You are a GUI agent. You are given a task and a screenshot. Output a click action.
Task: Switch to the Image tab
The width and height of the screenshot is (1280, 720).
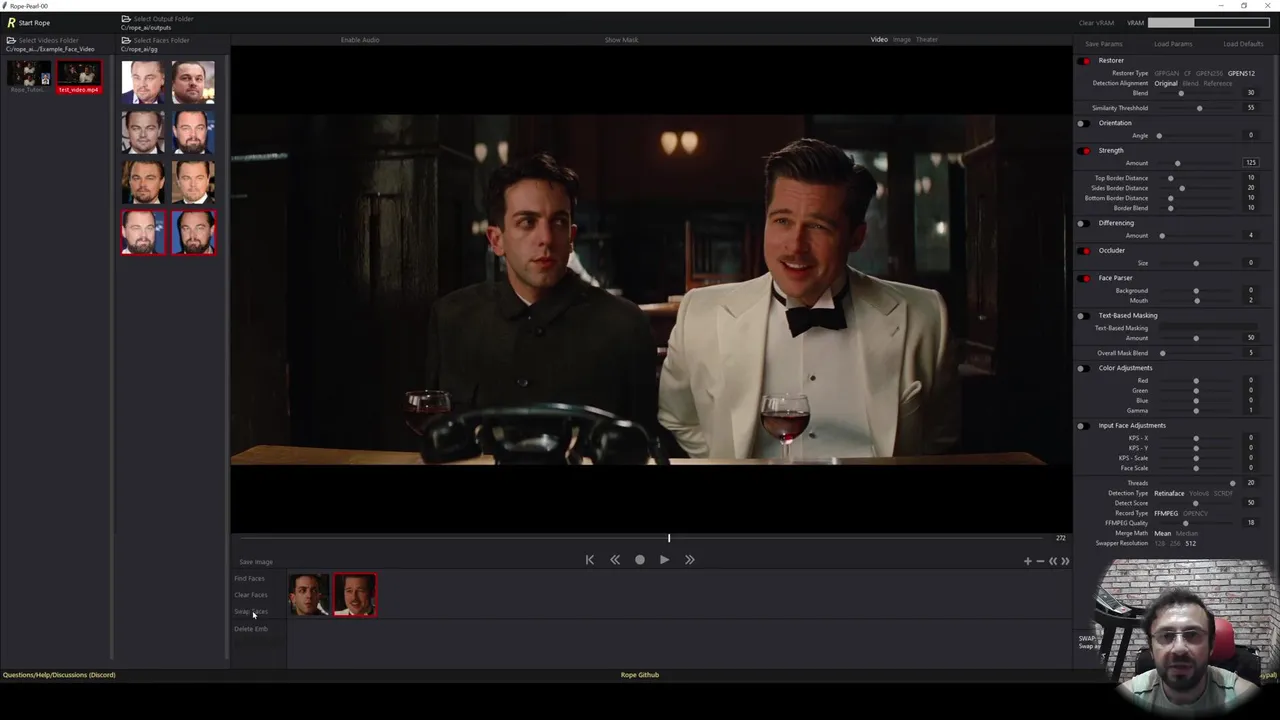(902, 40)
